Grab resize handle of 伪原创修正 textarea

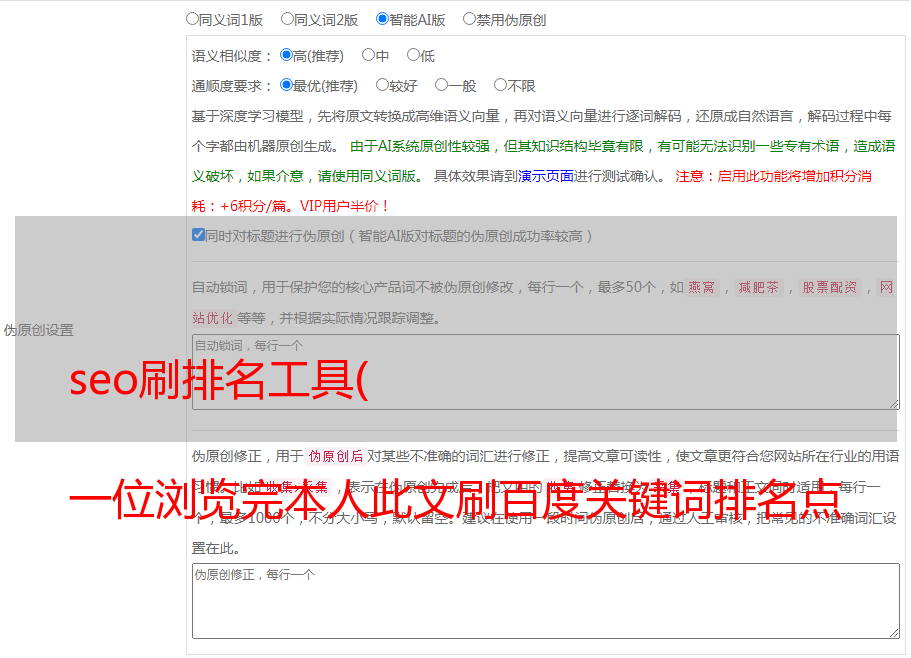pos(894,634)
